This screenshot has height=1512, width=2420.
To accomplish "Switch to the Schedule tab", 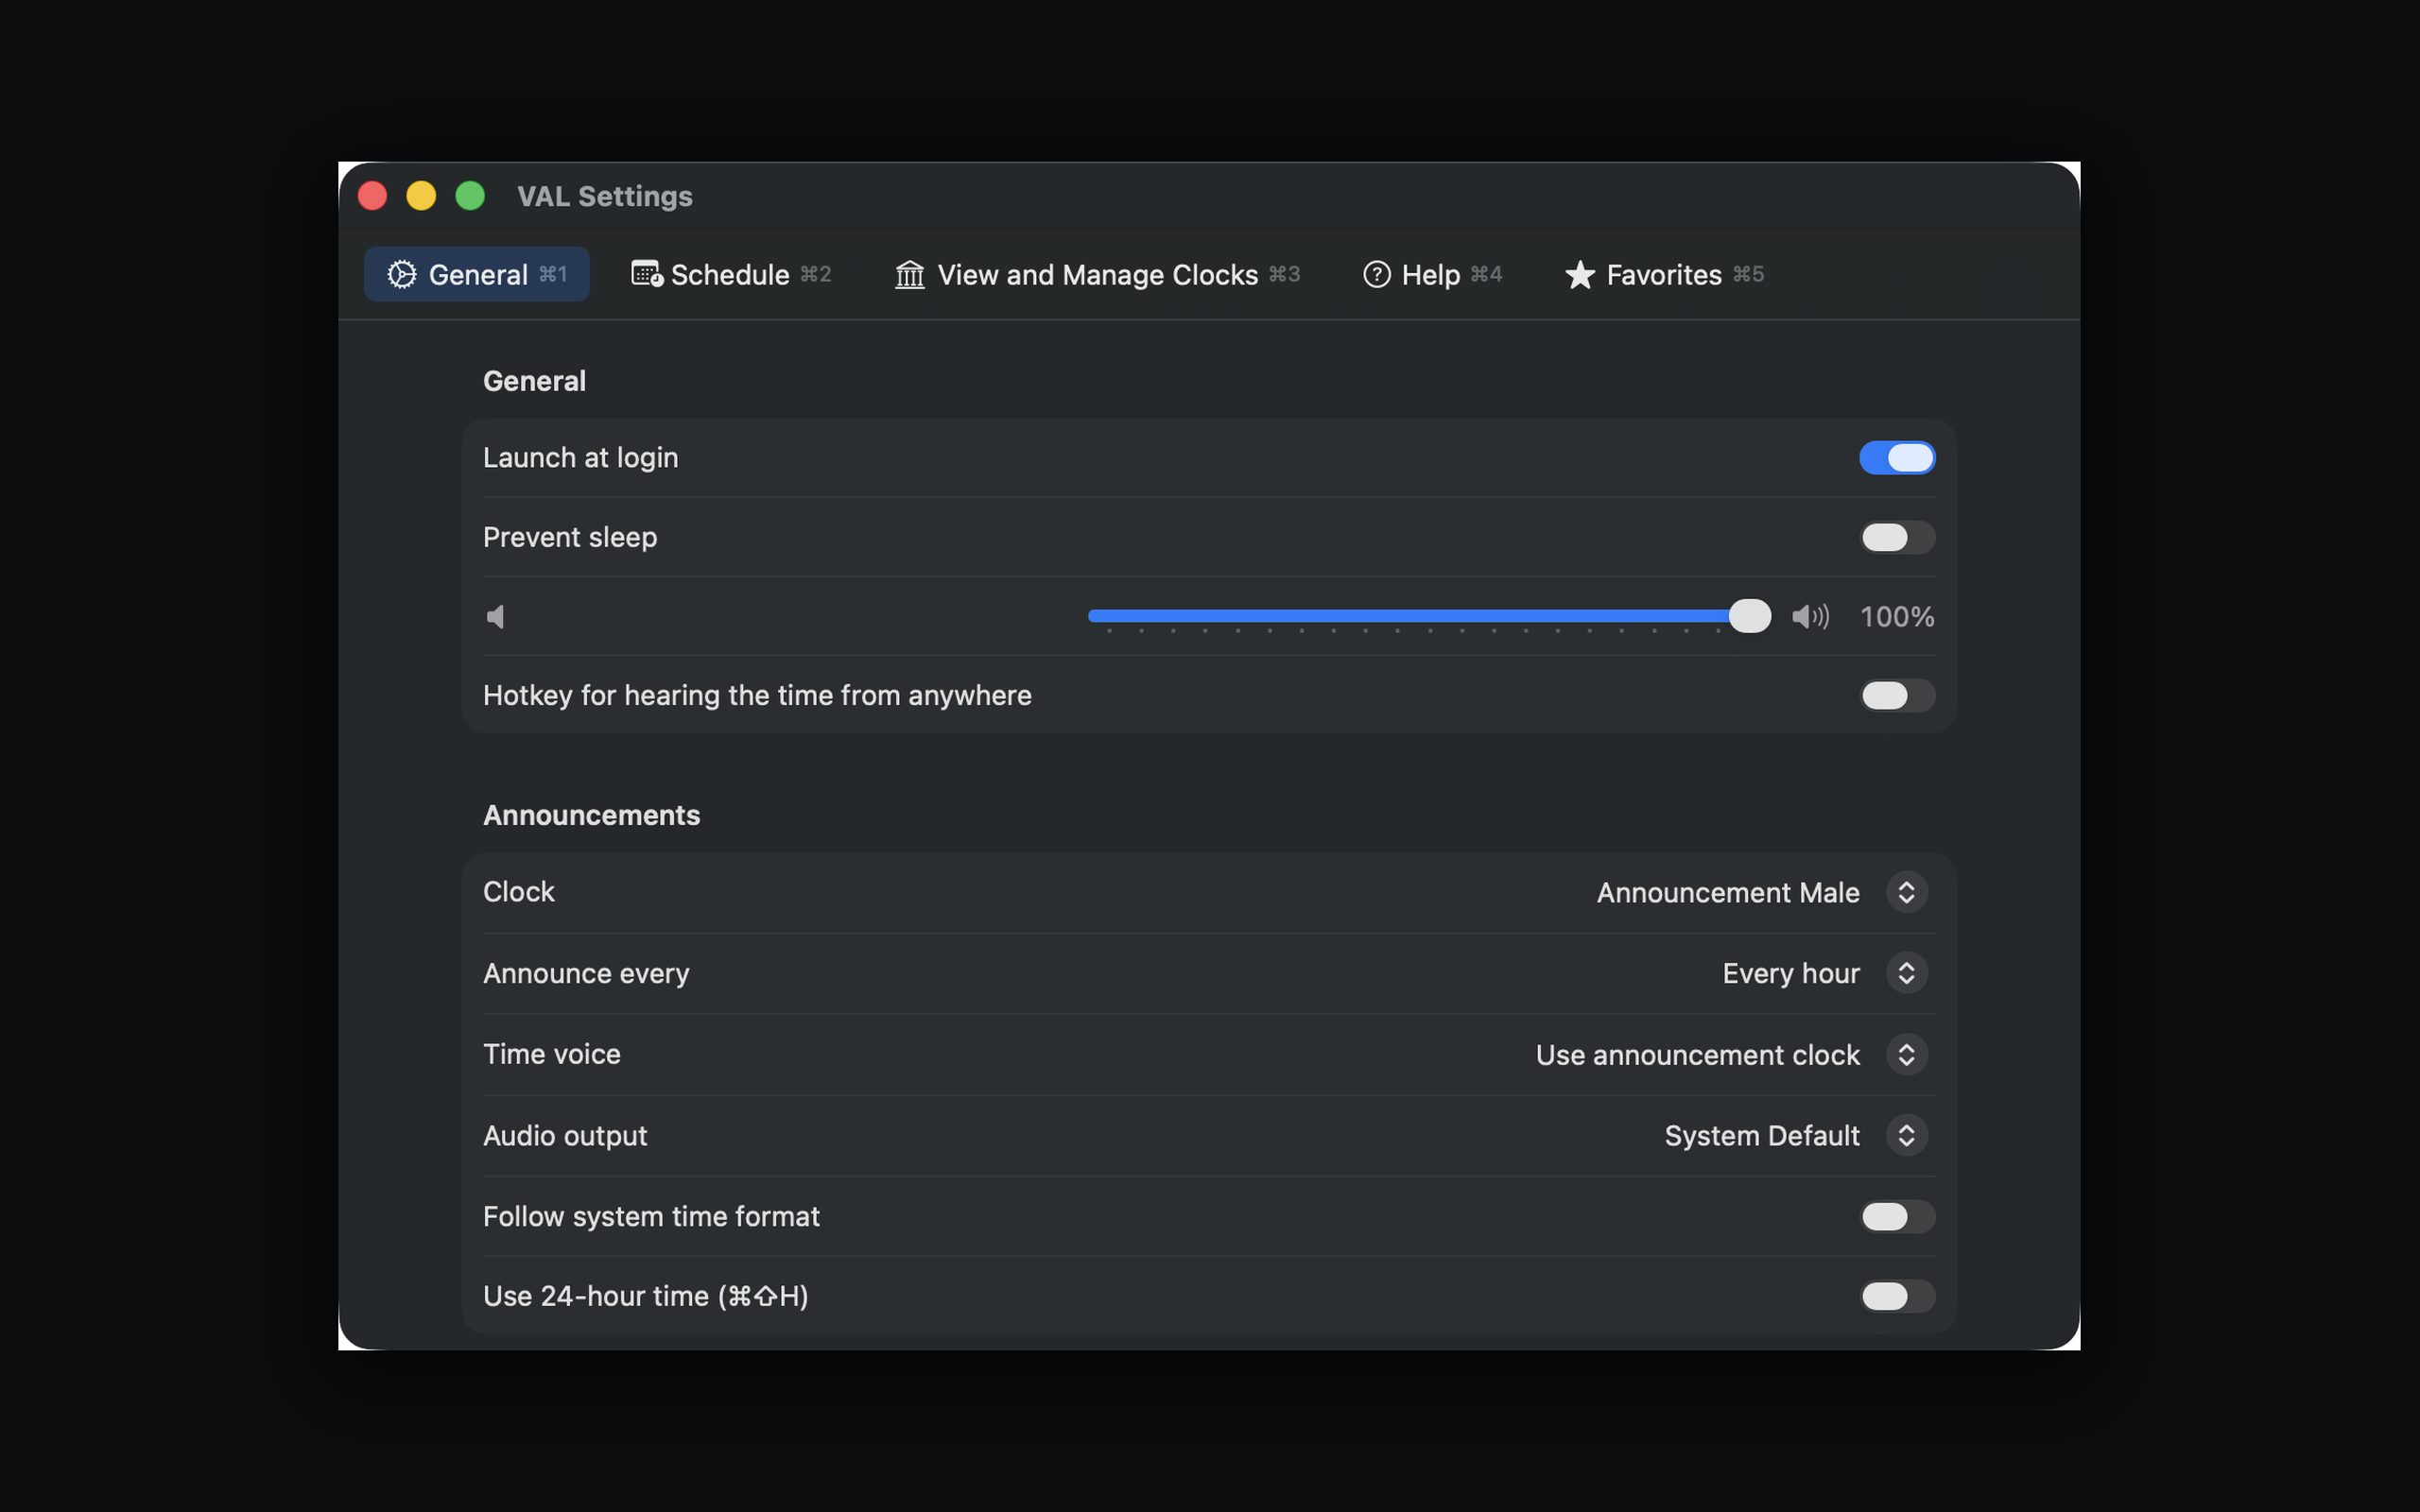I will pyautogui.click(x=731, y=274).
